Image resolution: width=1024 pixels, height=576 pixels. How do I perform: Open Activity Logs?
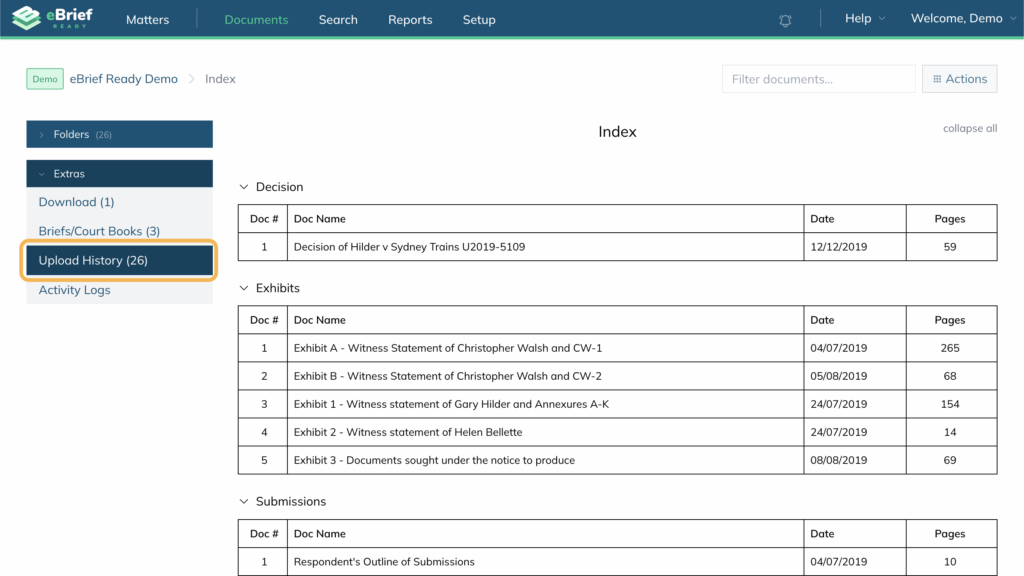[74, 290]
